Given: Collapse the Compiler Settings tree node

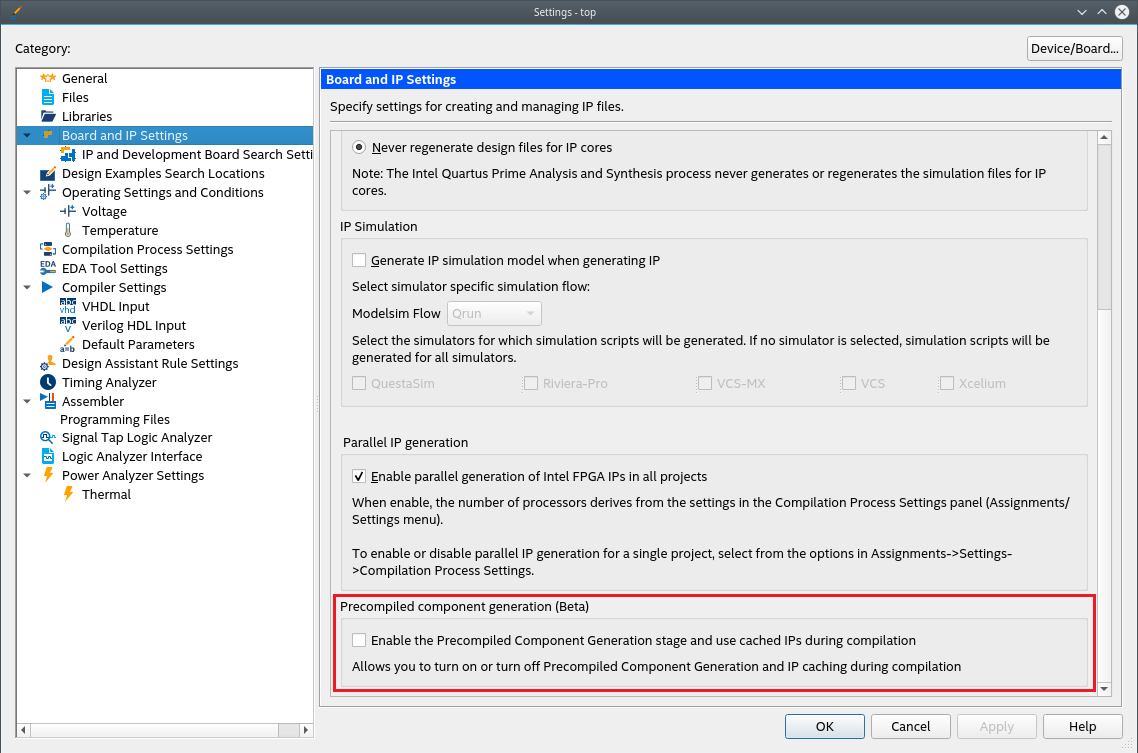Looking at the screenshot, I should point(27,287).
